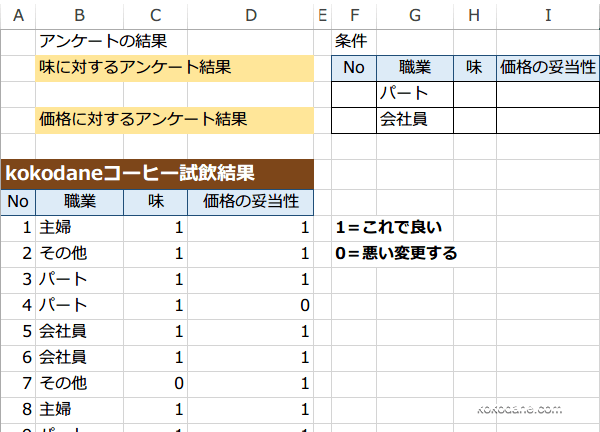Select the column I header
The height and width of the screenshot is (432, 600).
547,14
